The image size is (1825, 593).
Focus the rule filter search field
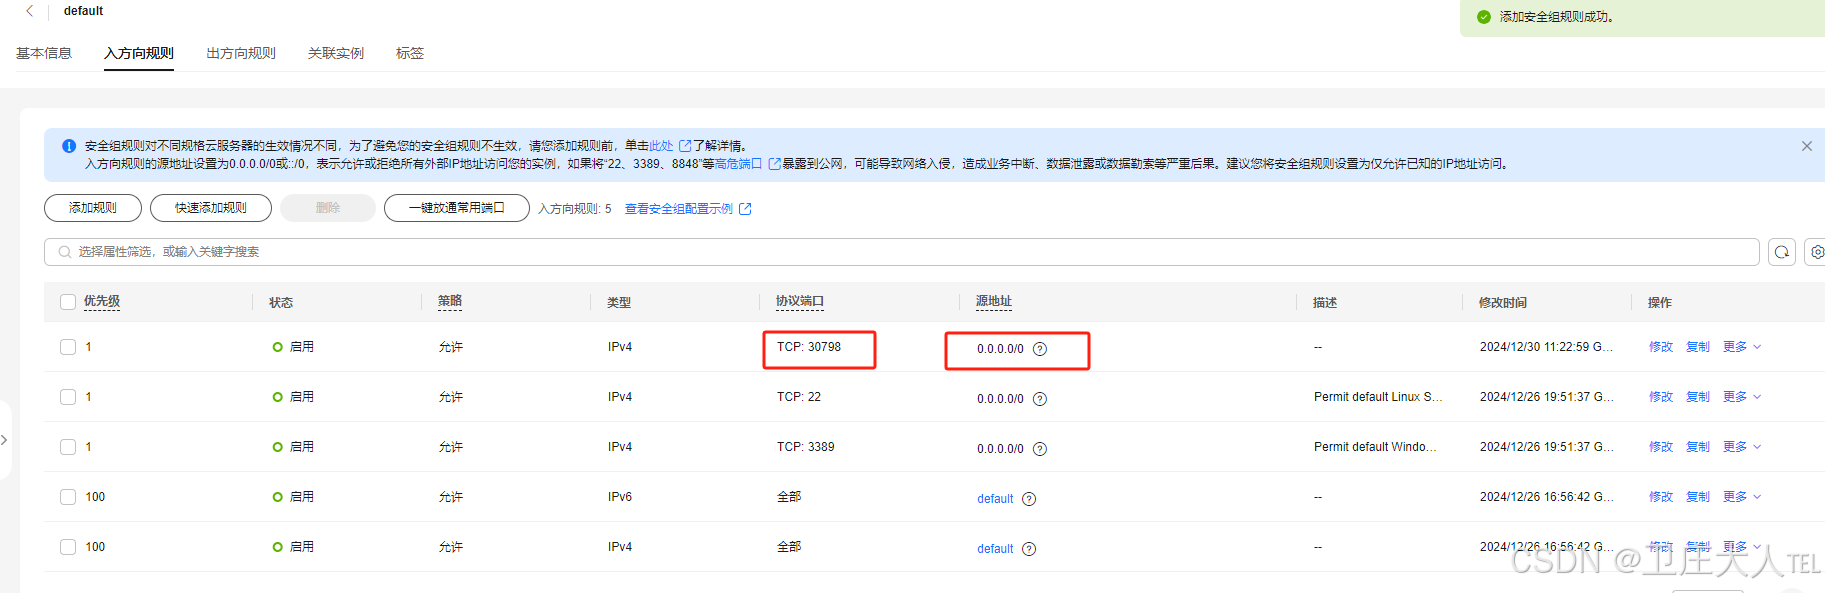click(900, 252)
